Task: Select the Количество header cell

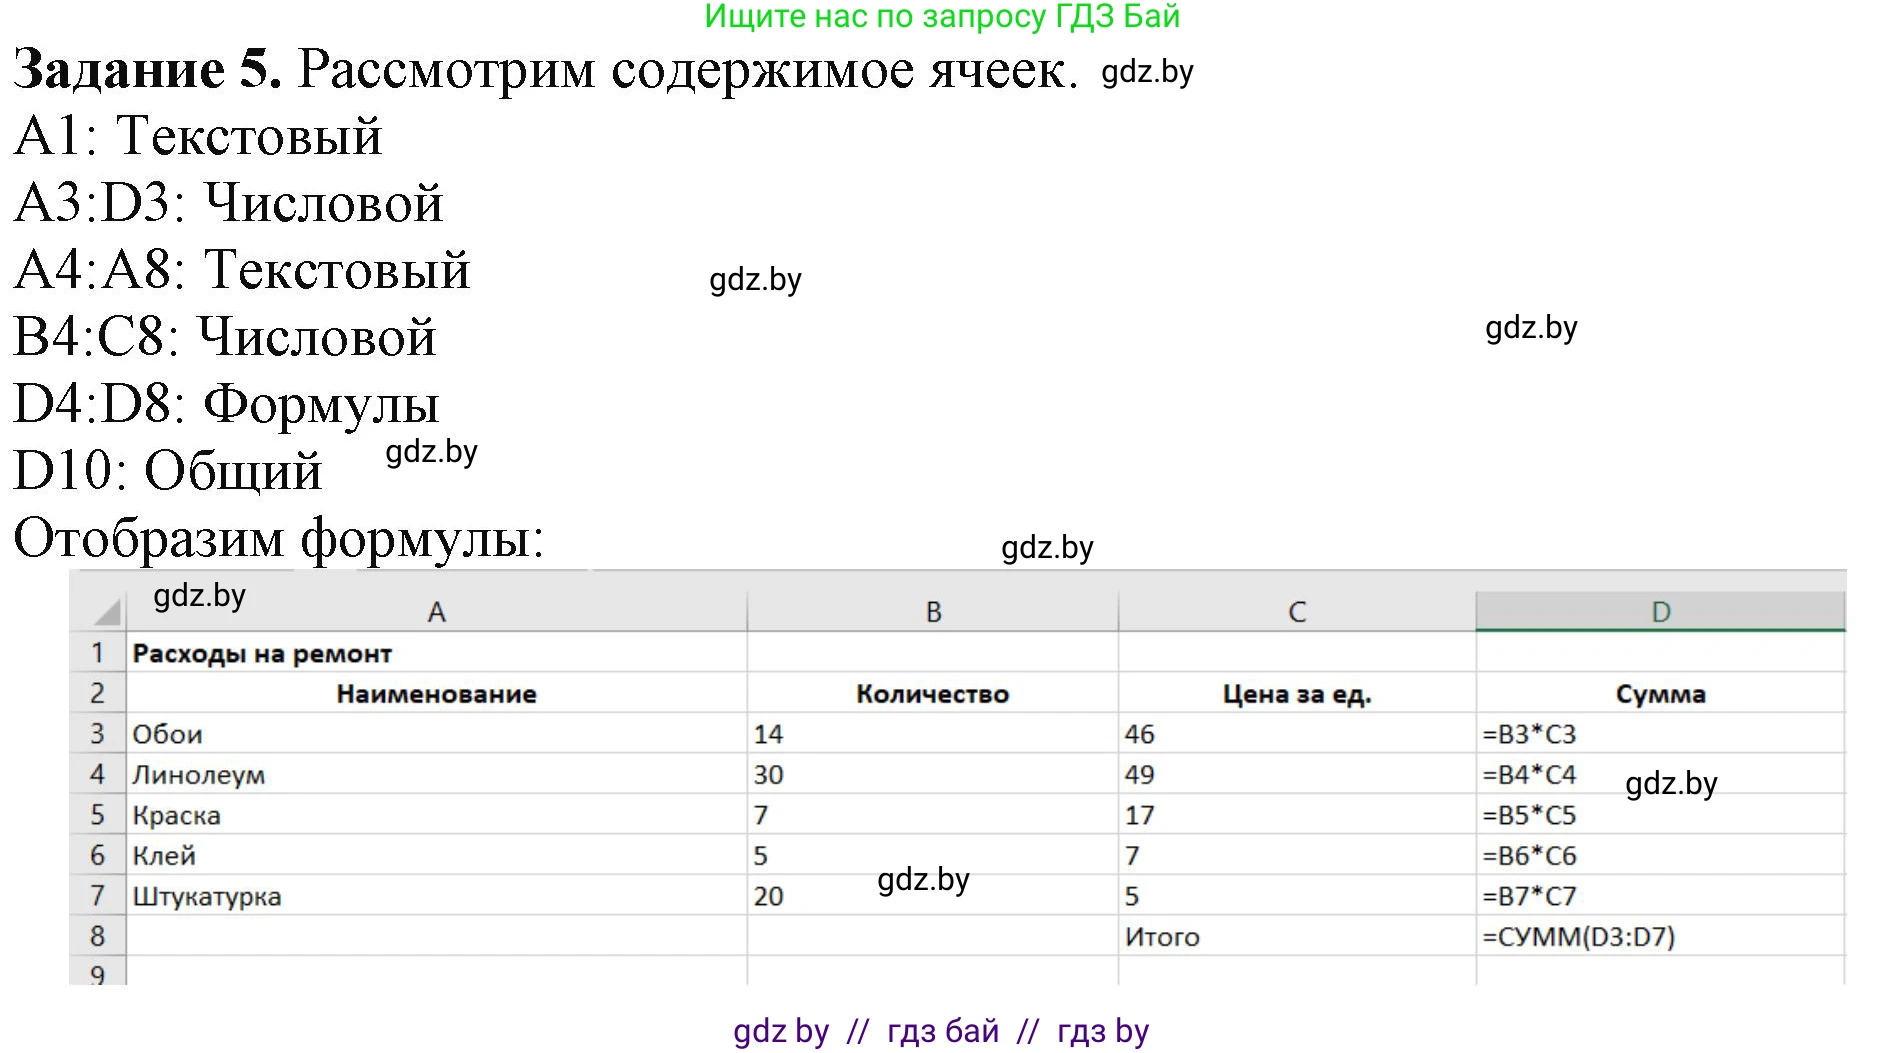Action: (931, 693)
